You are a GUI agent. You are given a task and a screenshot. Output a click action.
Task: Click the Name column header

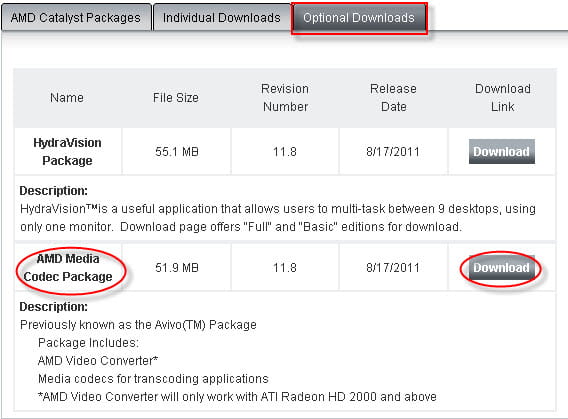point(67,98)
